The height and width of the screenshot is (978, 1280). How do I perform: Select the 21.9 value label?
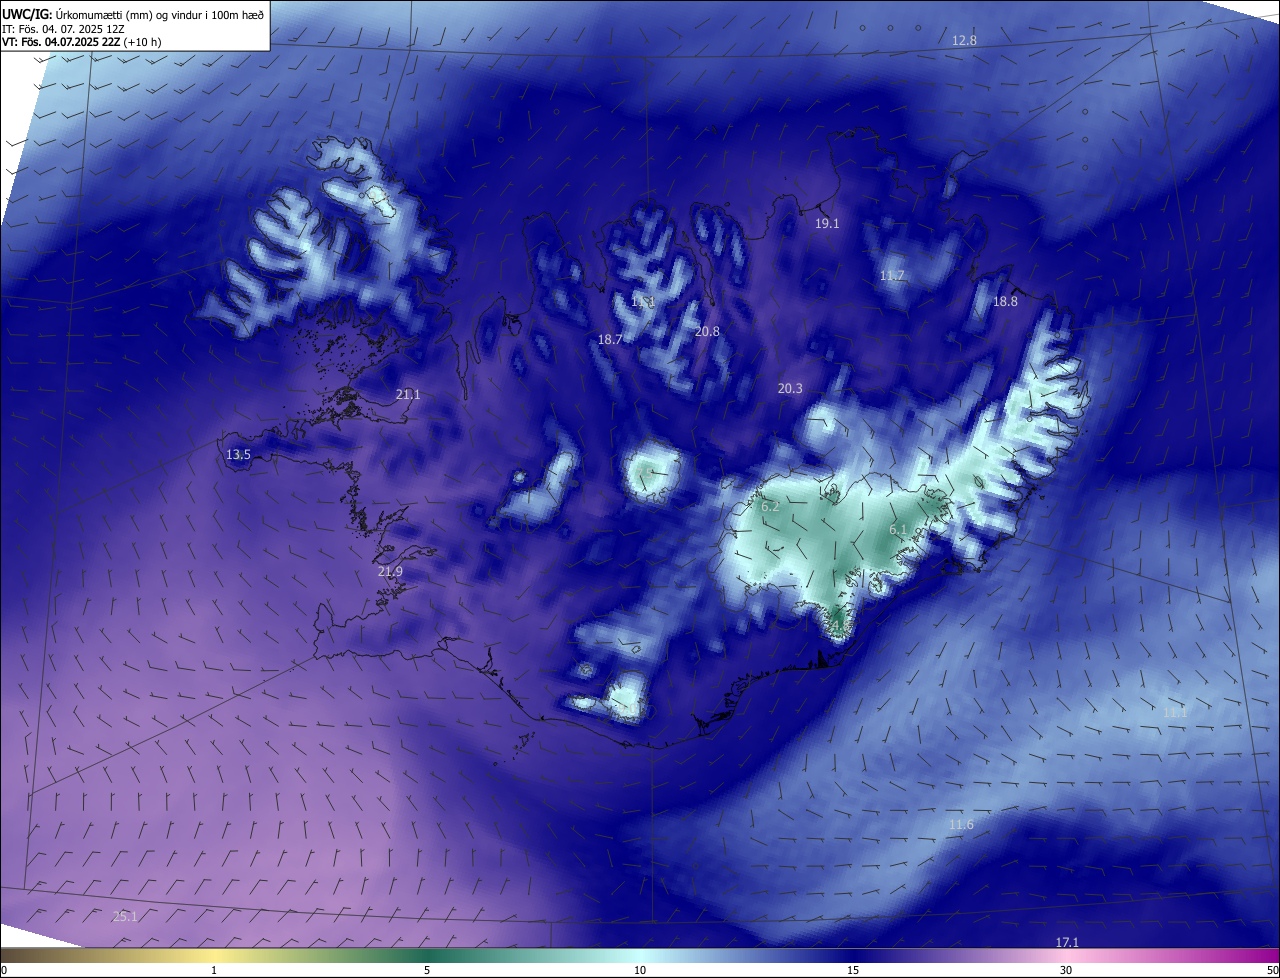click(x=390, y=572)
